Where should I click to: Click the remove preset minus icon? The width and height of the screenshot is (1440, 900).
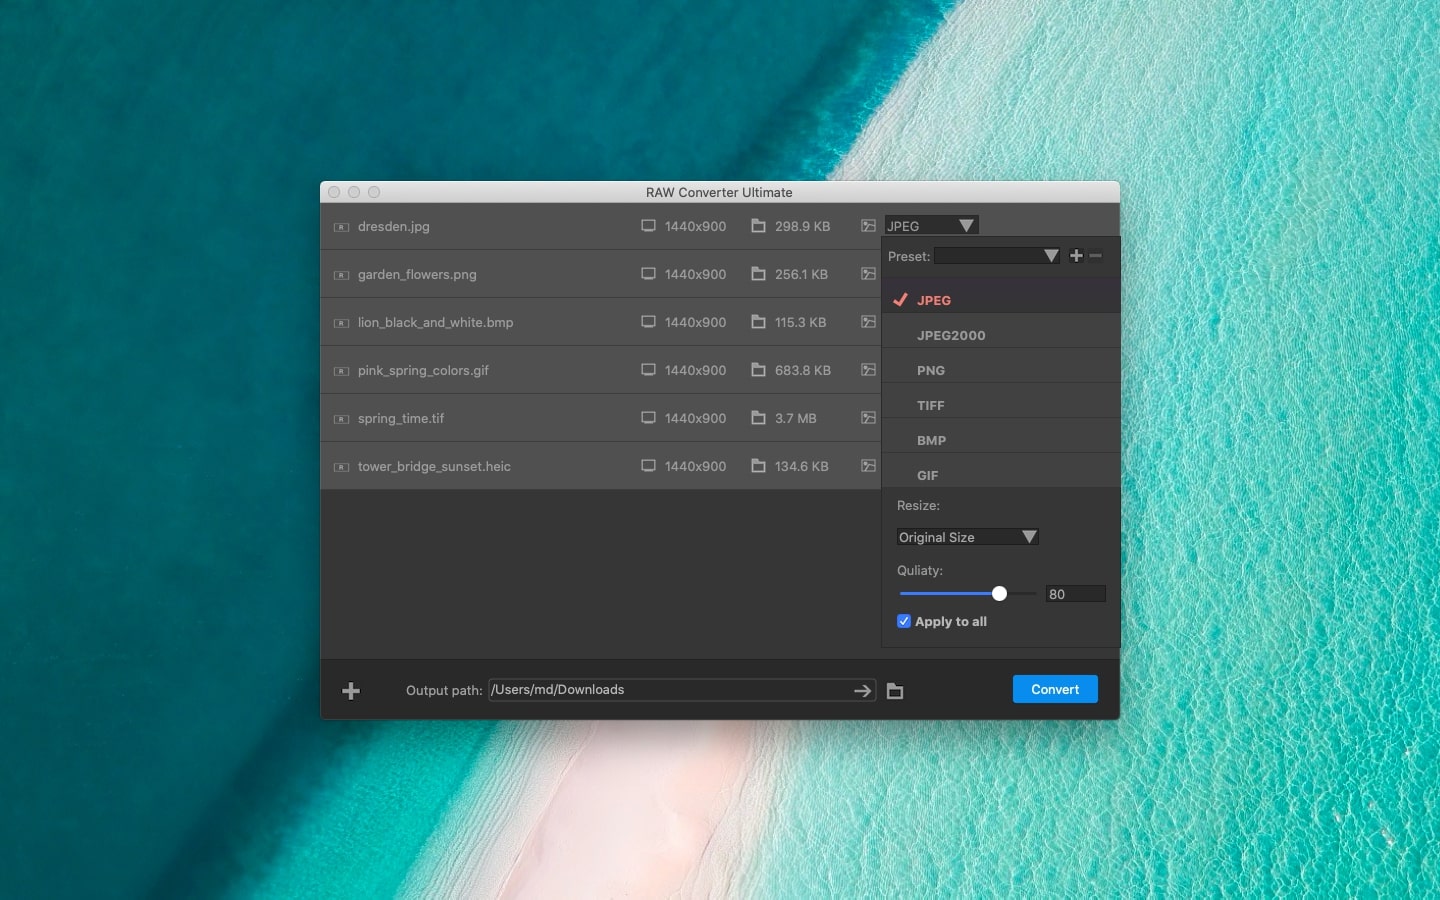point(1096,256)
